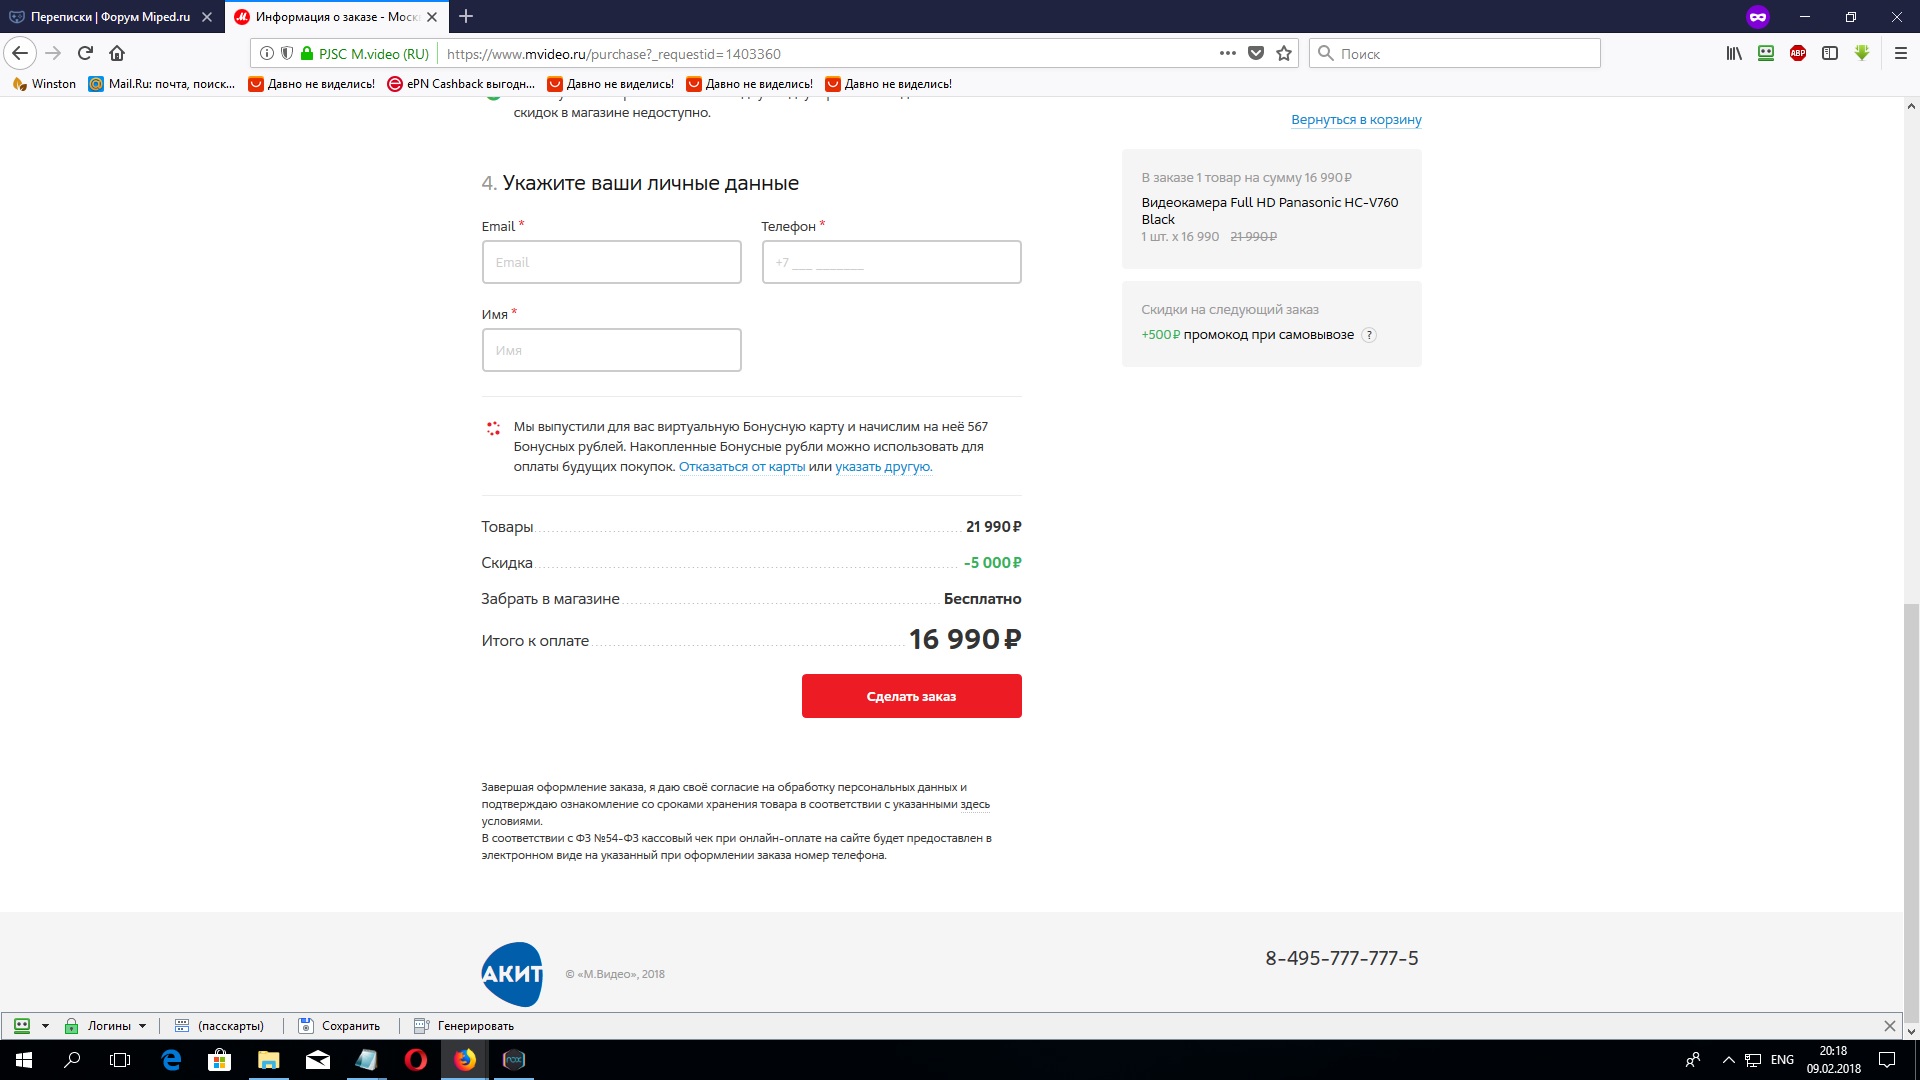This screenshot has width=1920, height=1080.
Task: Close the RoboForm toolbar
Action: coord(1889,1026)
